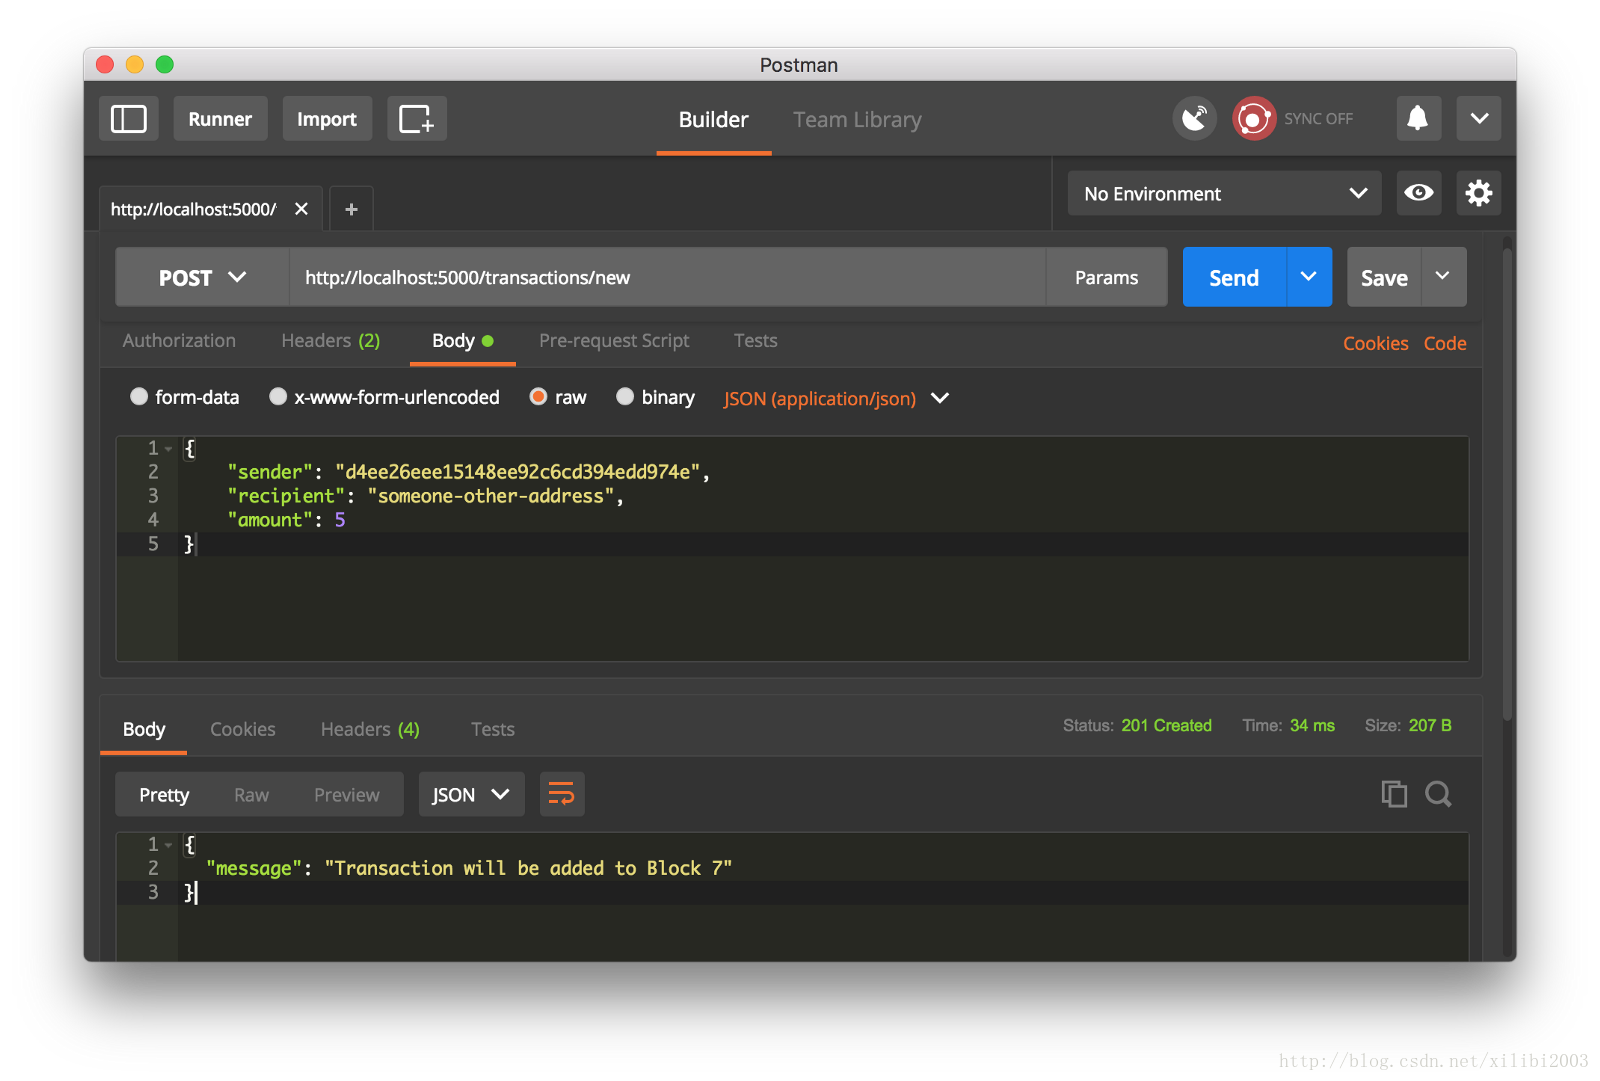This screenshot has height=1081, width=1600.
Task: Open the interceptor satellite icon
Action: coord(1194,119)
